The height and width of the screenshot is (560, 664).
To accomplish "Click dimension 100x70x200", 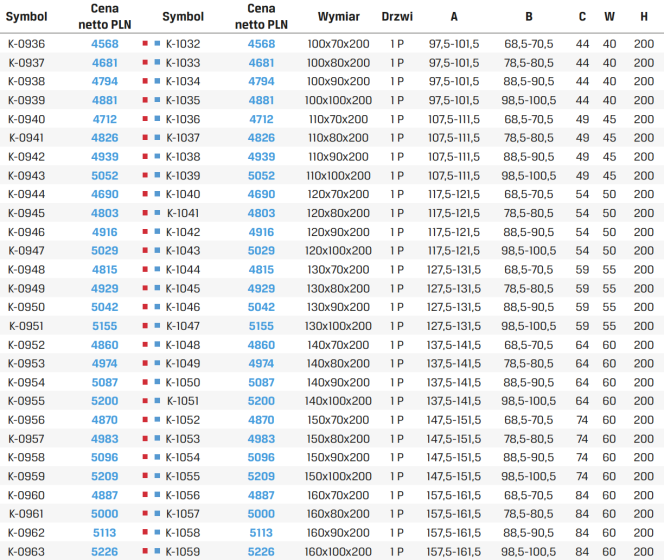I will [x=338, y=44].
